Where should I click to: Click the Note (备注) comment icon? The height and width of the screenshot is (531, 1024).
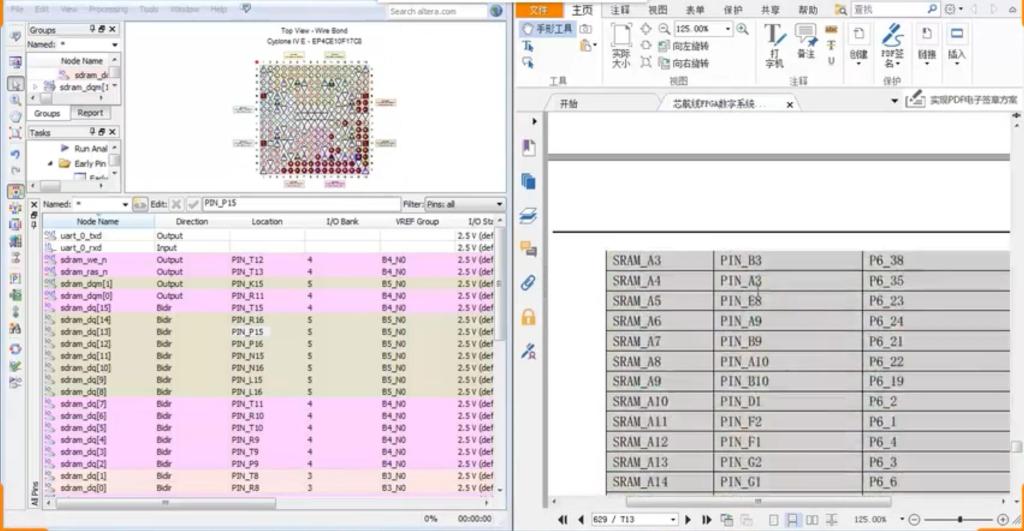(x=805, y=40)
